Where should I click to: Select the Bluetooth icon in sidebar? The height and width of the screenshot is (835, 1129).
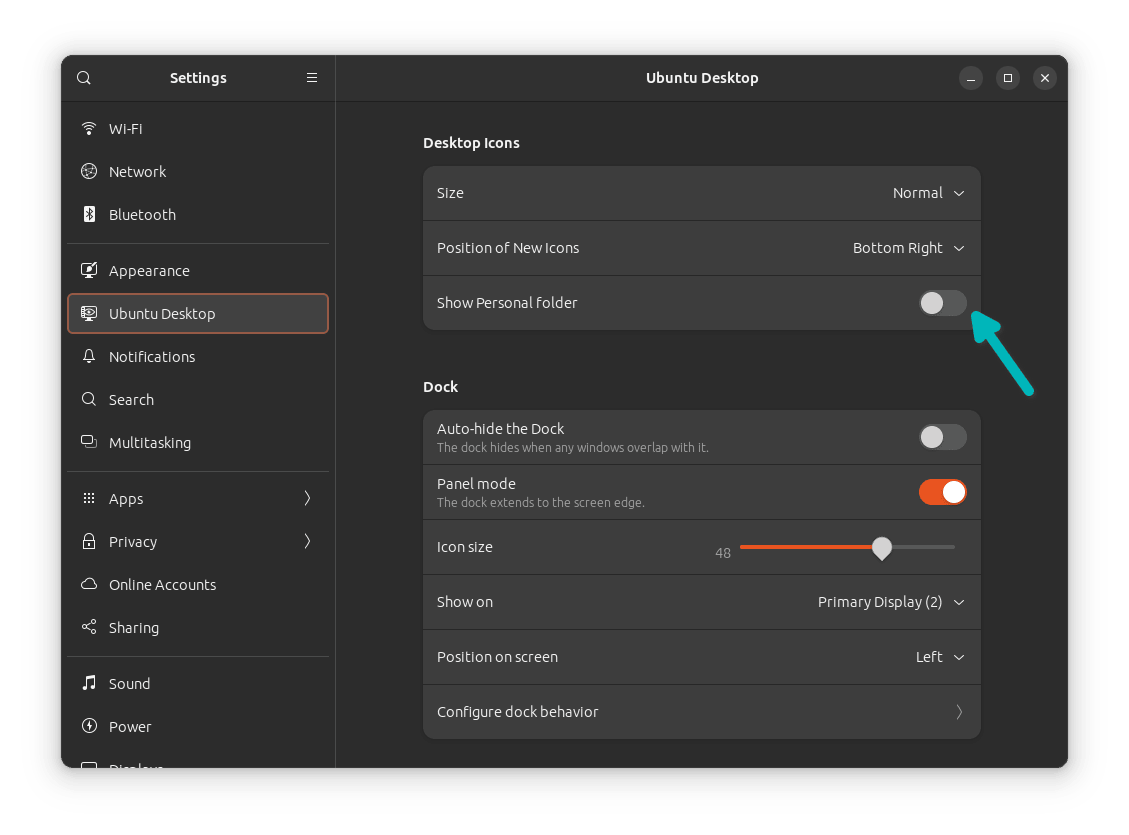(x=89, y=215)
